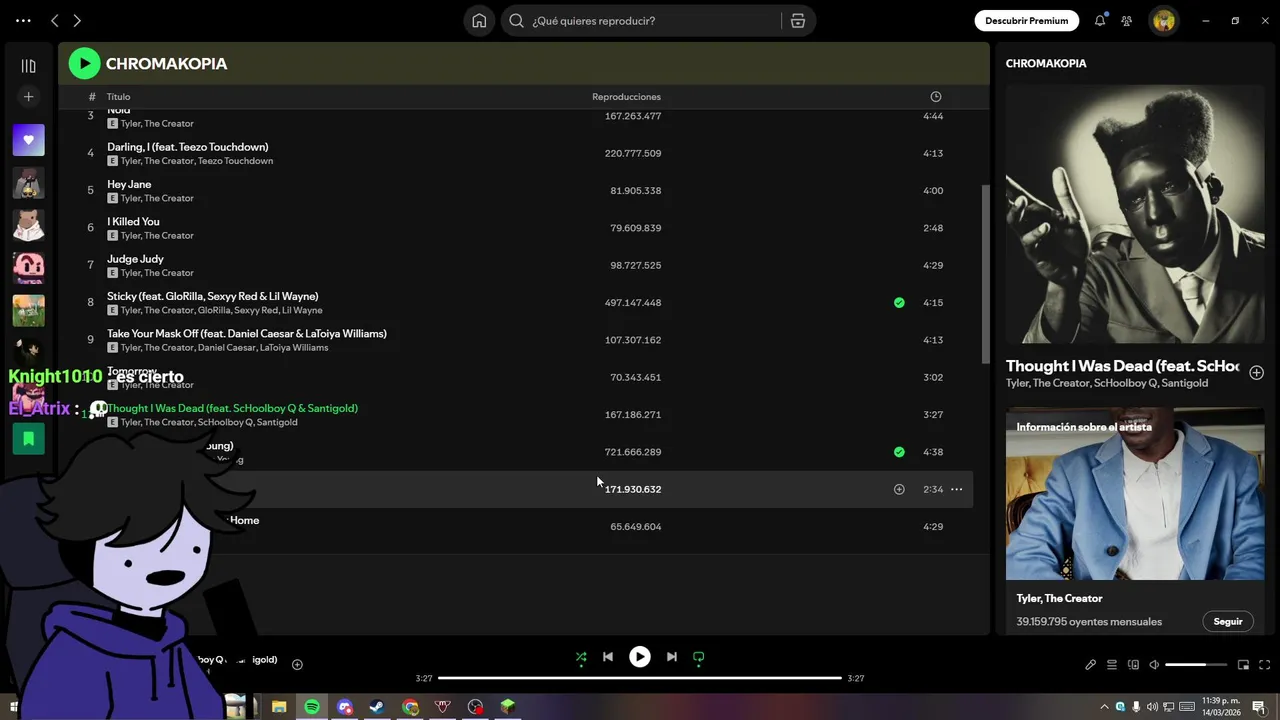1280x720 pixels.
Task: Open Información sobre el artista card
Action: [x=1135, y=520]
